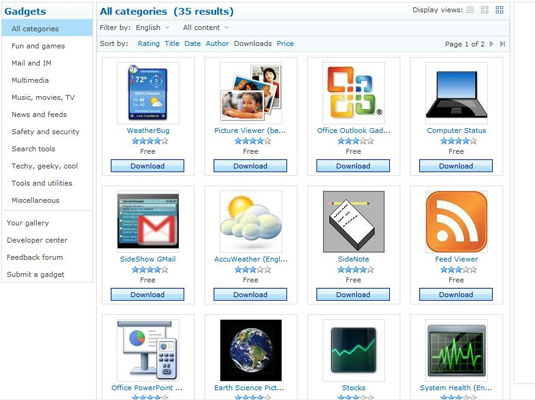Open the All content filter dropdown
This screenshot has width=535, height=400.
tap(206, 28)
